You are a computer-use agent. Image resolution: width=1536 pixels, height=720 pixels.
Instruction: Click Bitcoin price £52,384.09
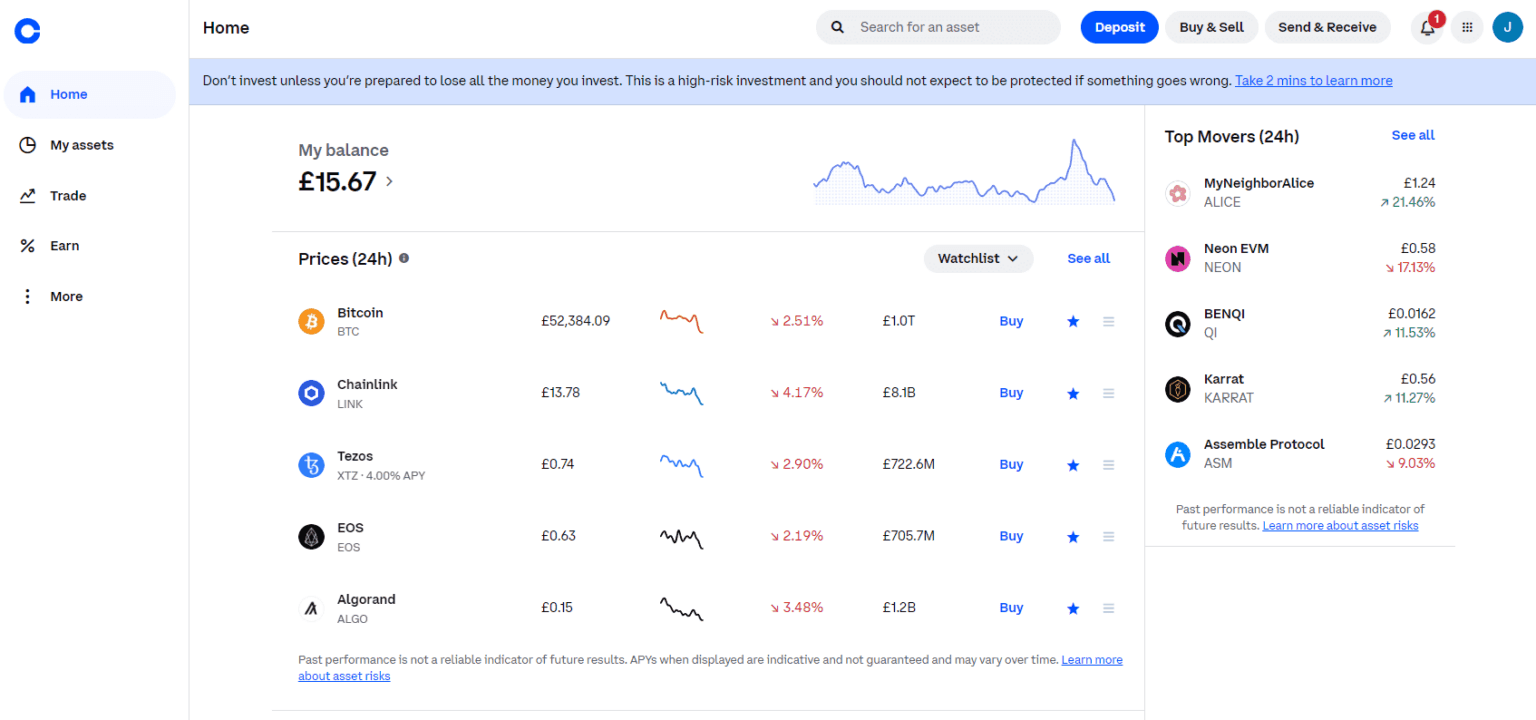[x=576, y=321]
